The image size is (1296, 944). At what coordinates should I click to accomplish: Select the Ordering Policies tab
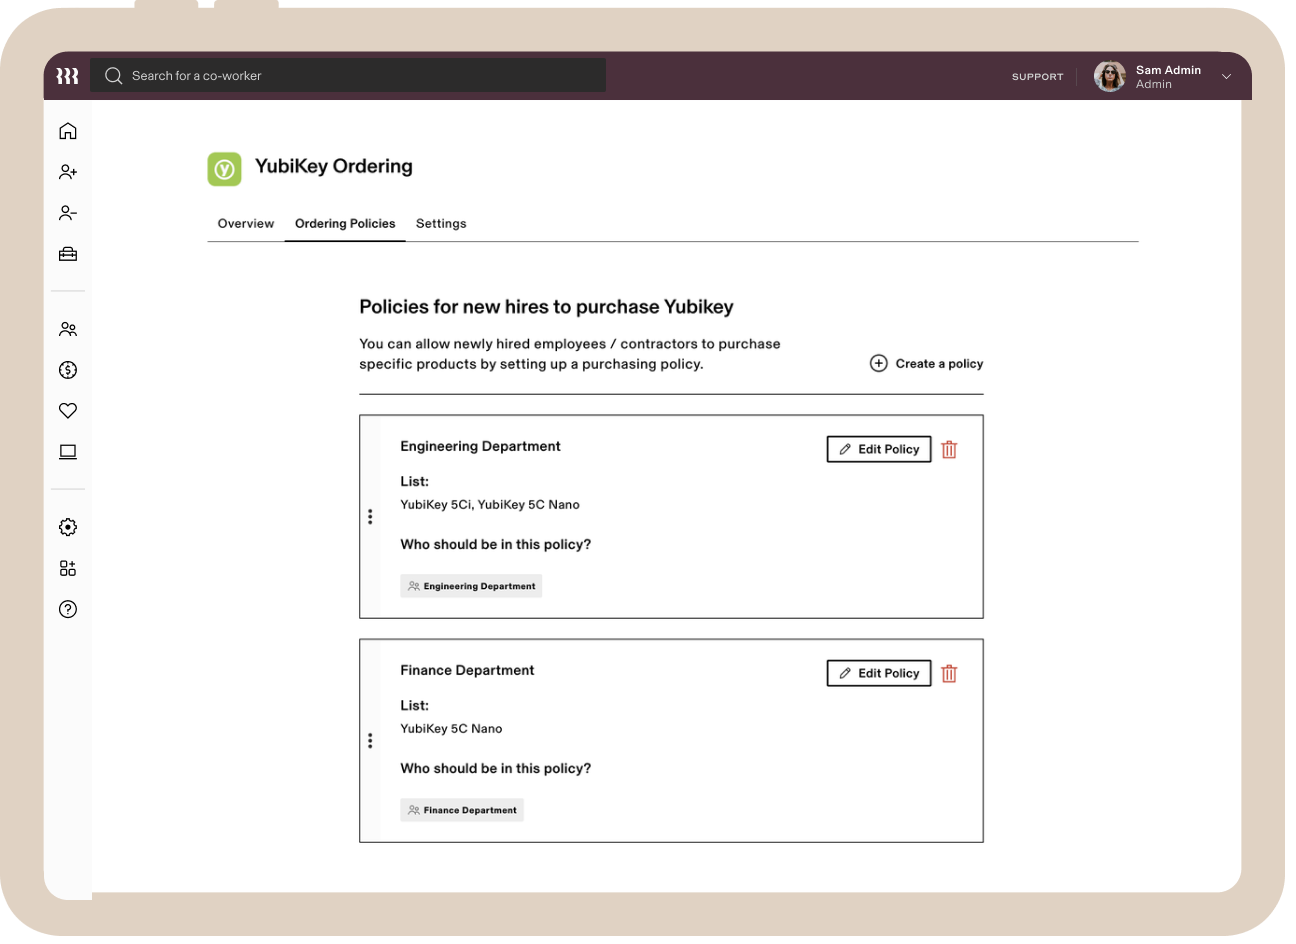click(345, 224)
